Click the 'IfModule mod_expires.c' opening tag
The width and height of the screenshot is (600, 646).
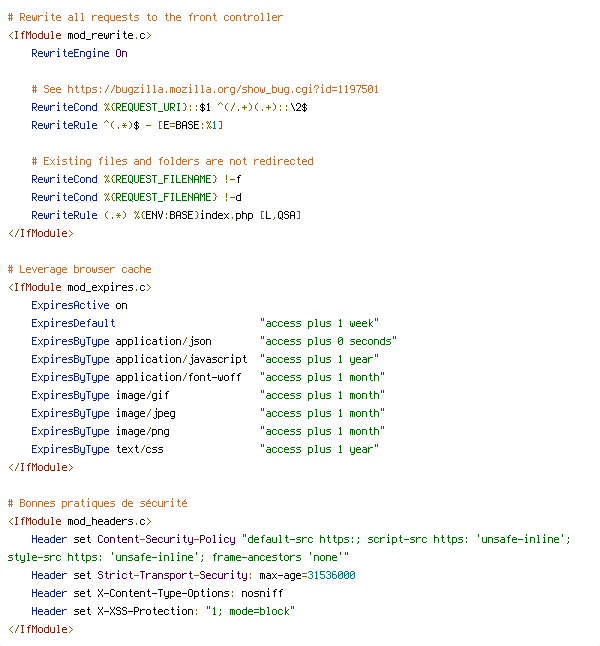click(80, 288)
